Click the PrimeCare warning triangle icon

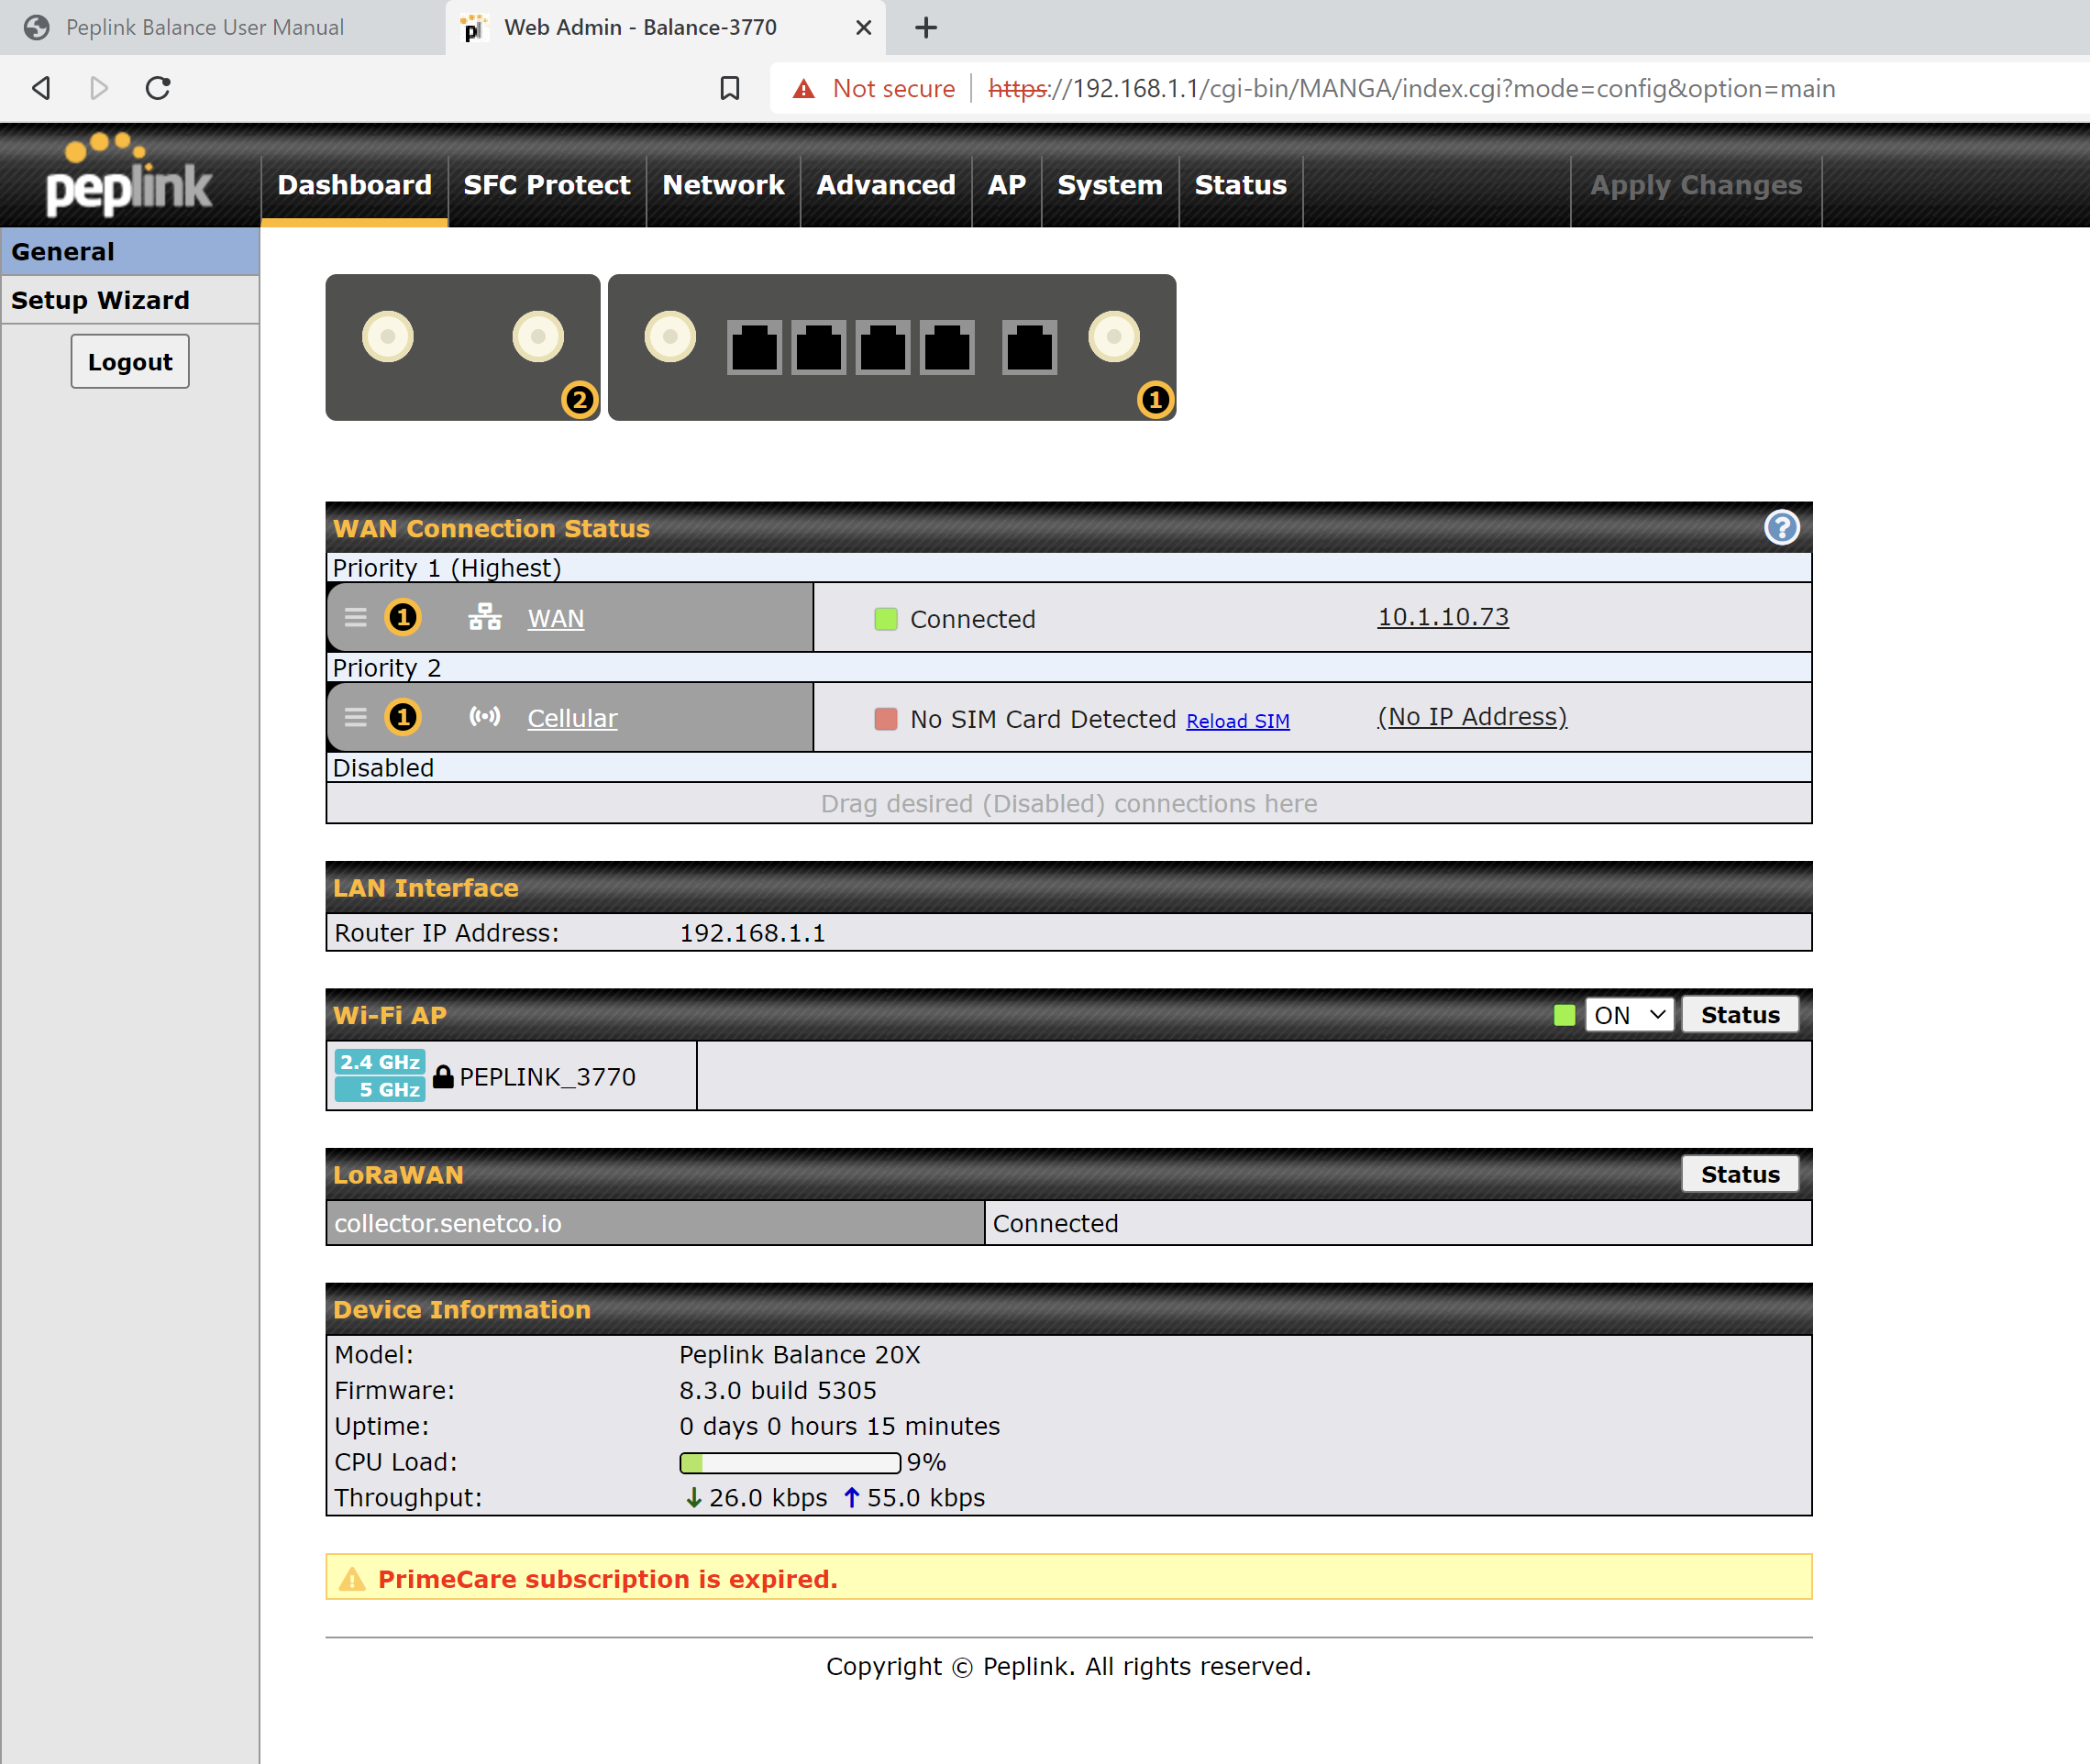pos(352,1579)
